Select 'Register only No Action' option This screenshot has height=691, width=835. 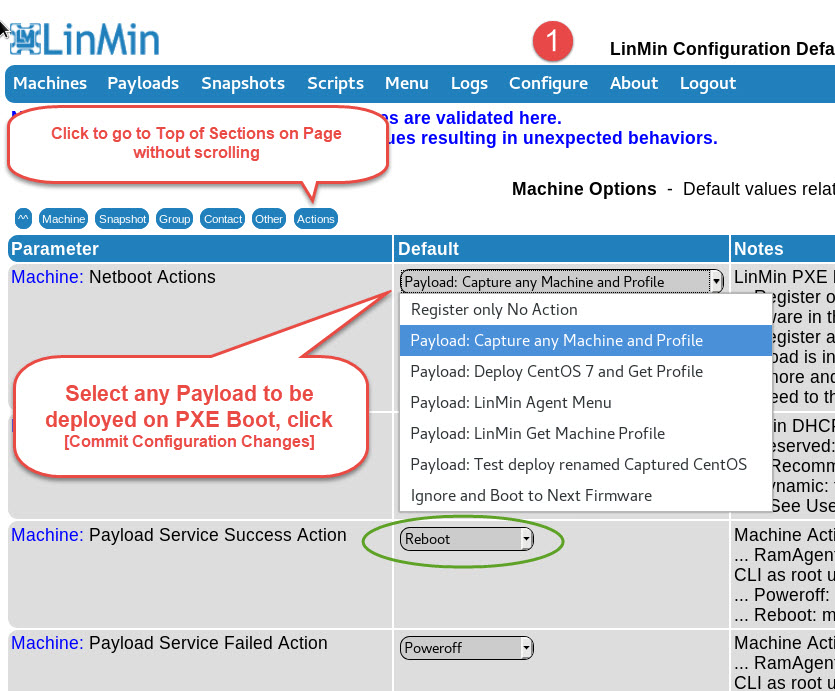point(494,310)
